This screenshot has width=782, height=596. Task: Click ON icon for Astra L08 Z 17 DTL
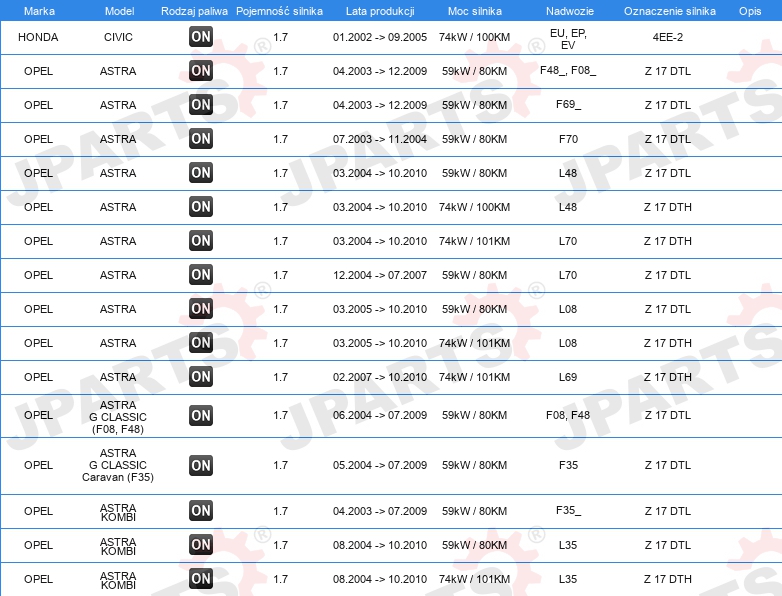coord(201,308)
